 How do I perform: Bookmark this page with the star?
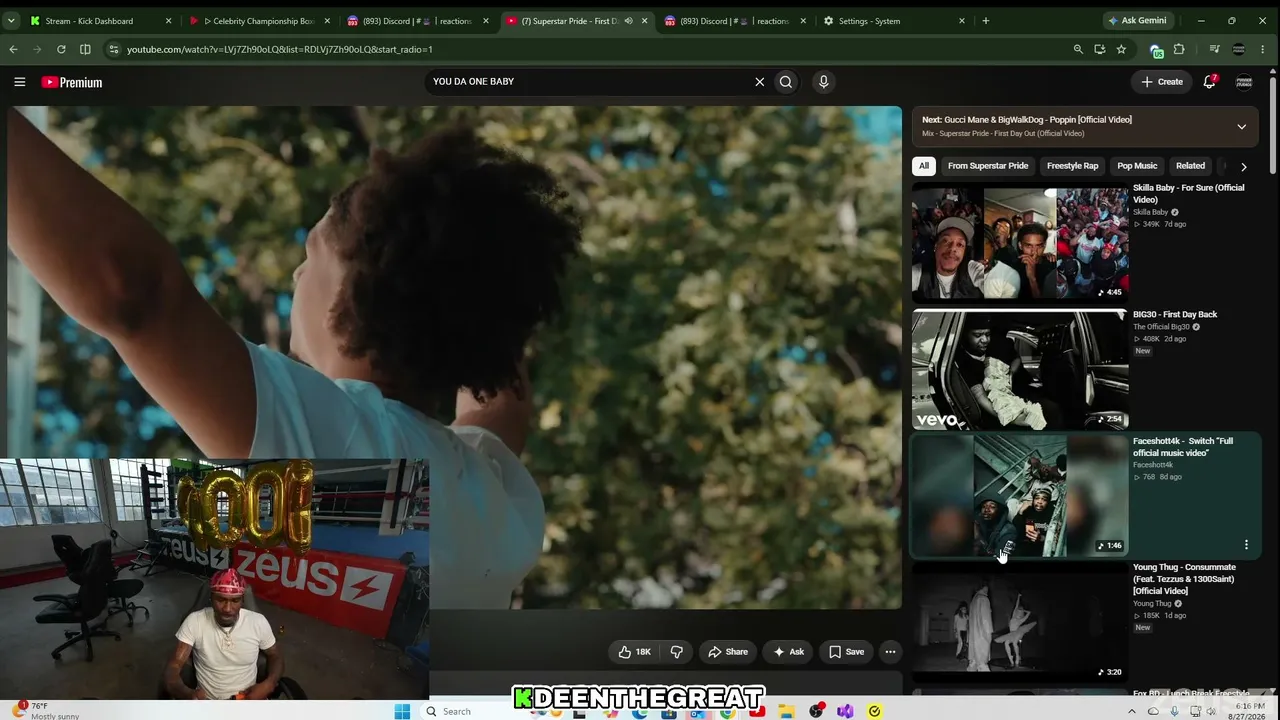1121,49
